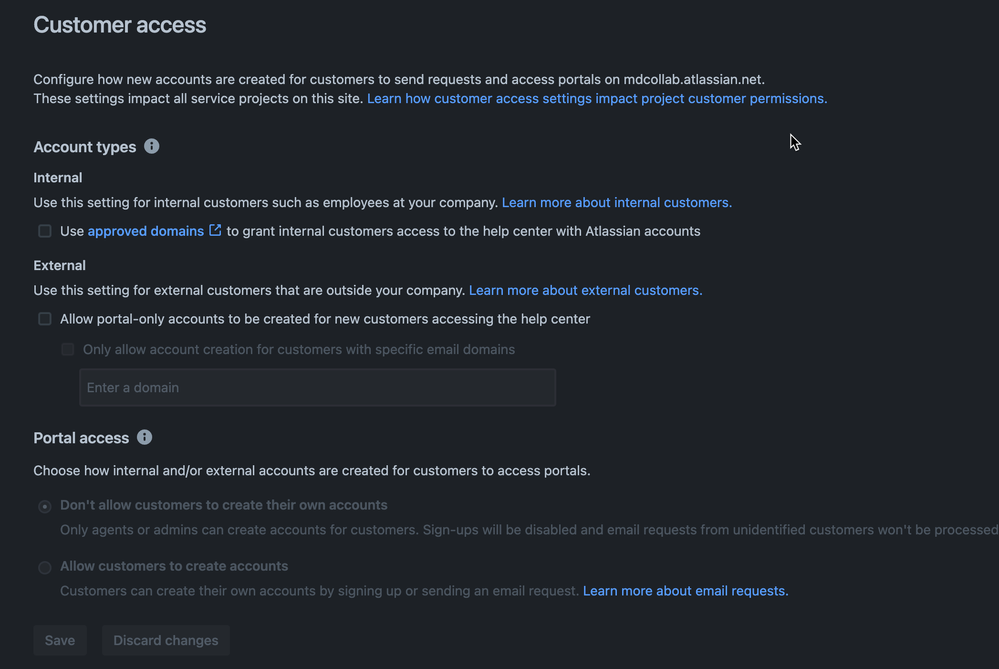Click the Discard changes button
This screenshot has width=999, height=669.
166,640
